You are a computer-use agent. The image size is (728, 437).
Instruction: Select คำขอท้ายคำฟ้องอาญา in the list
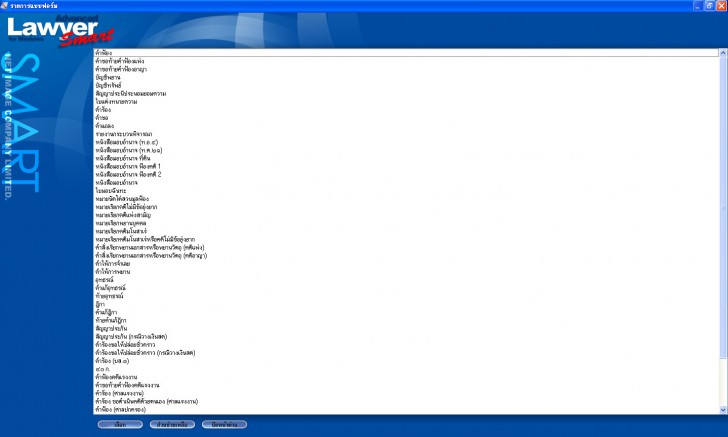(x=406, y=69)
